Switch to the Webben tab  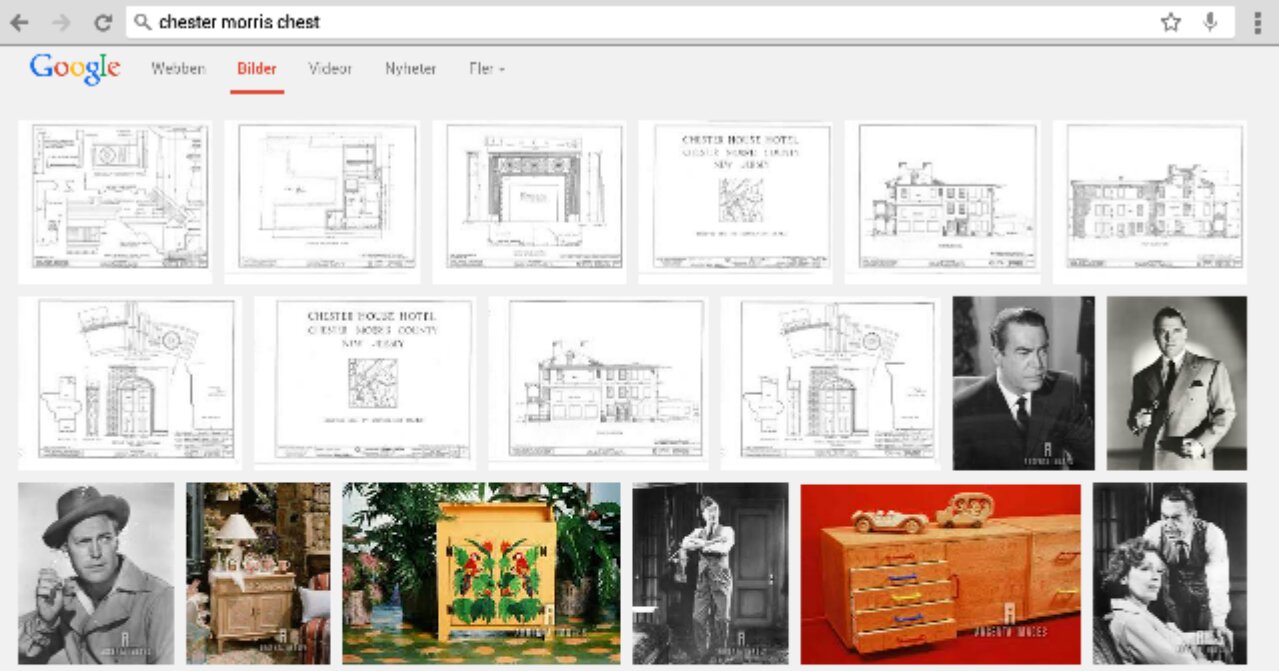tap(178, 69)
